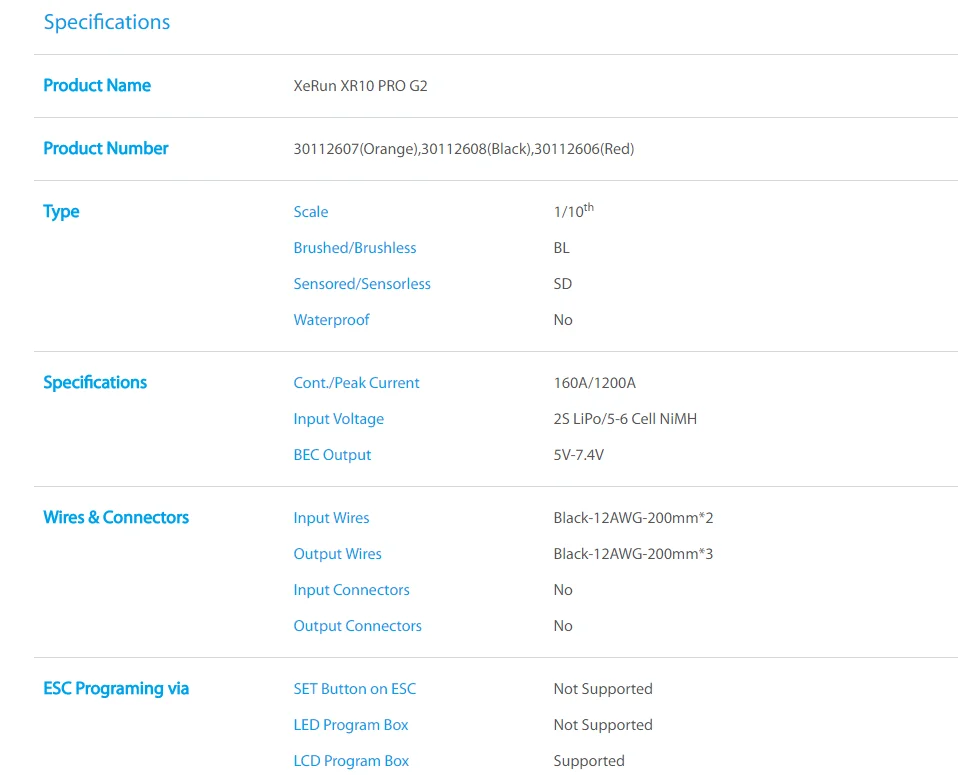
Task: Click the BEC Output label
Action: [x=332, y=455]
